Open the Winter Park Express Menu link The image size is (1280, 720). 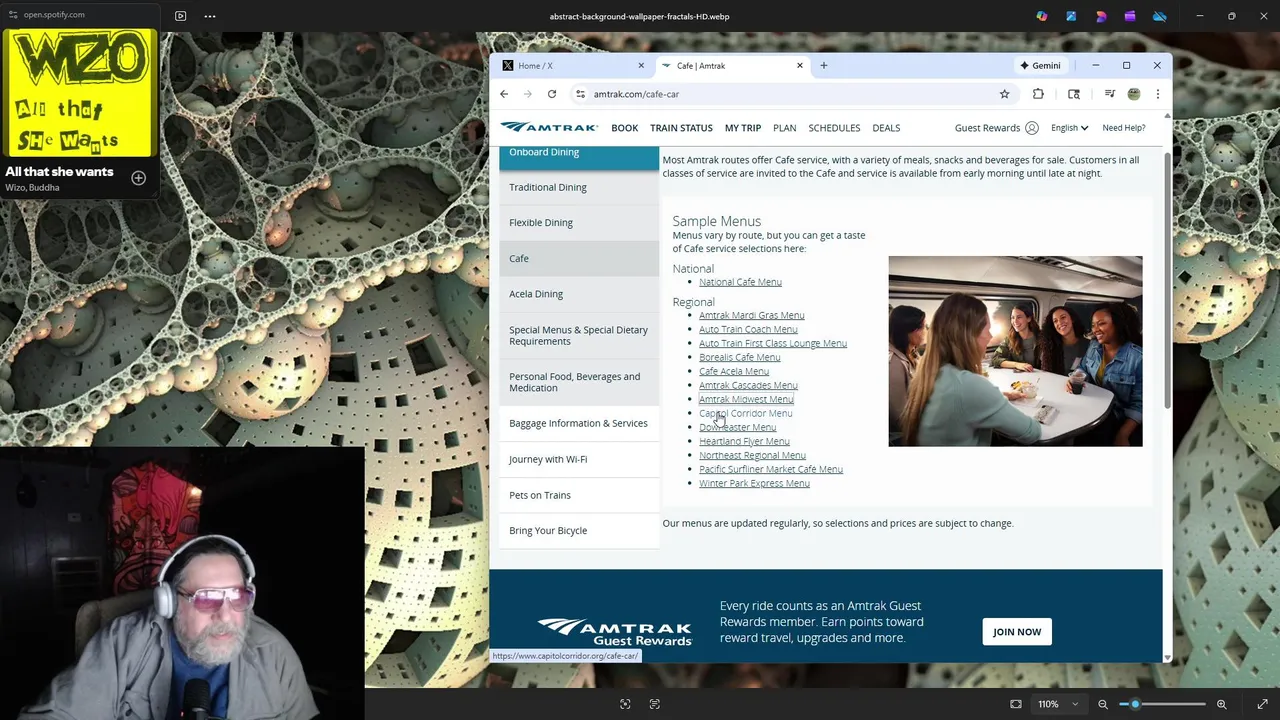(x=754, y=484)
